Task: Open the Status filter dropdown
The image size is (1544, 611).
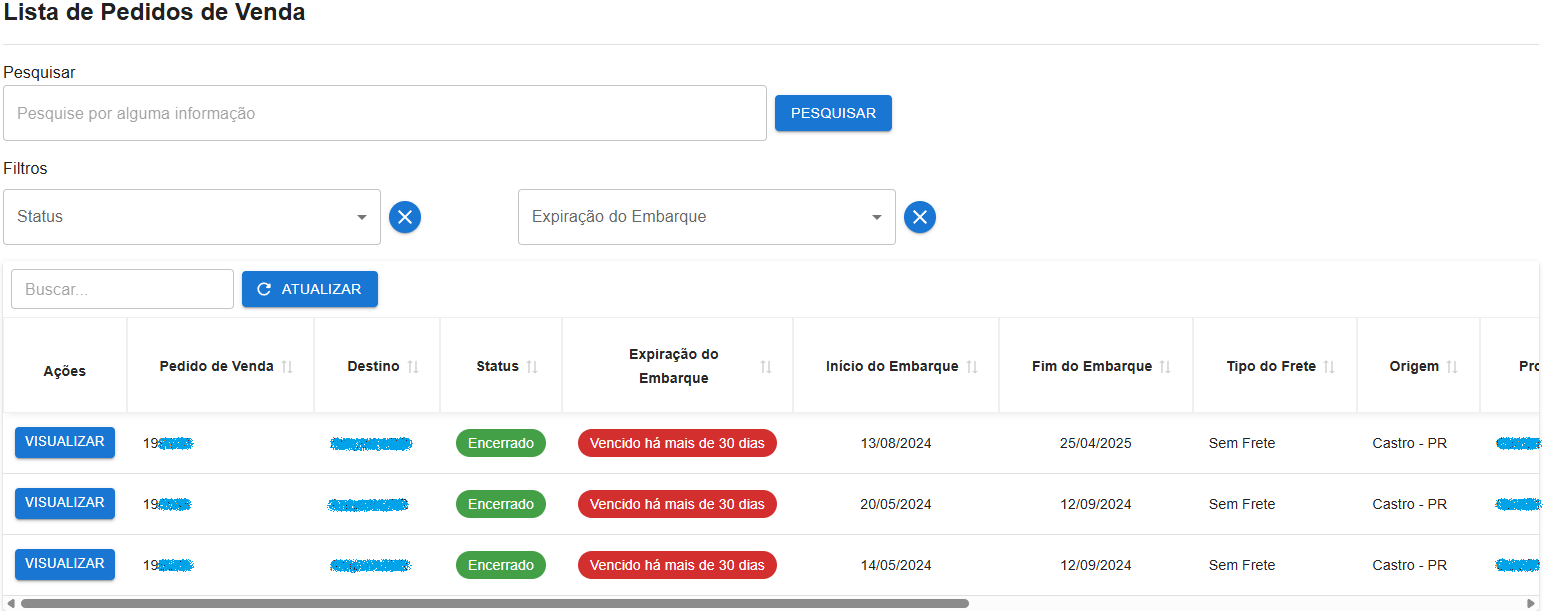Action: tap(192, 217)
